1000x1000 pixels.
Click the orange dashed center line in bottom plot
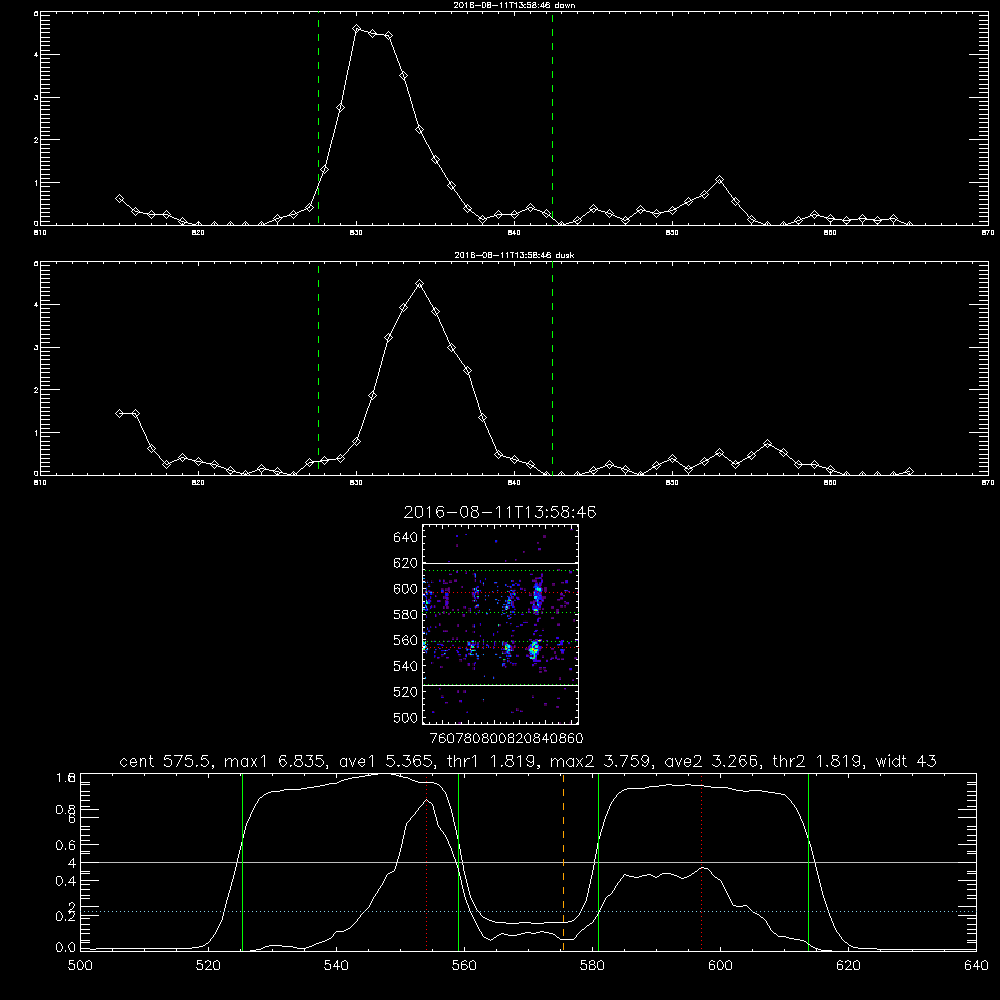[x=563, y=862]
